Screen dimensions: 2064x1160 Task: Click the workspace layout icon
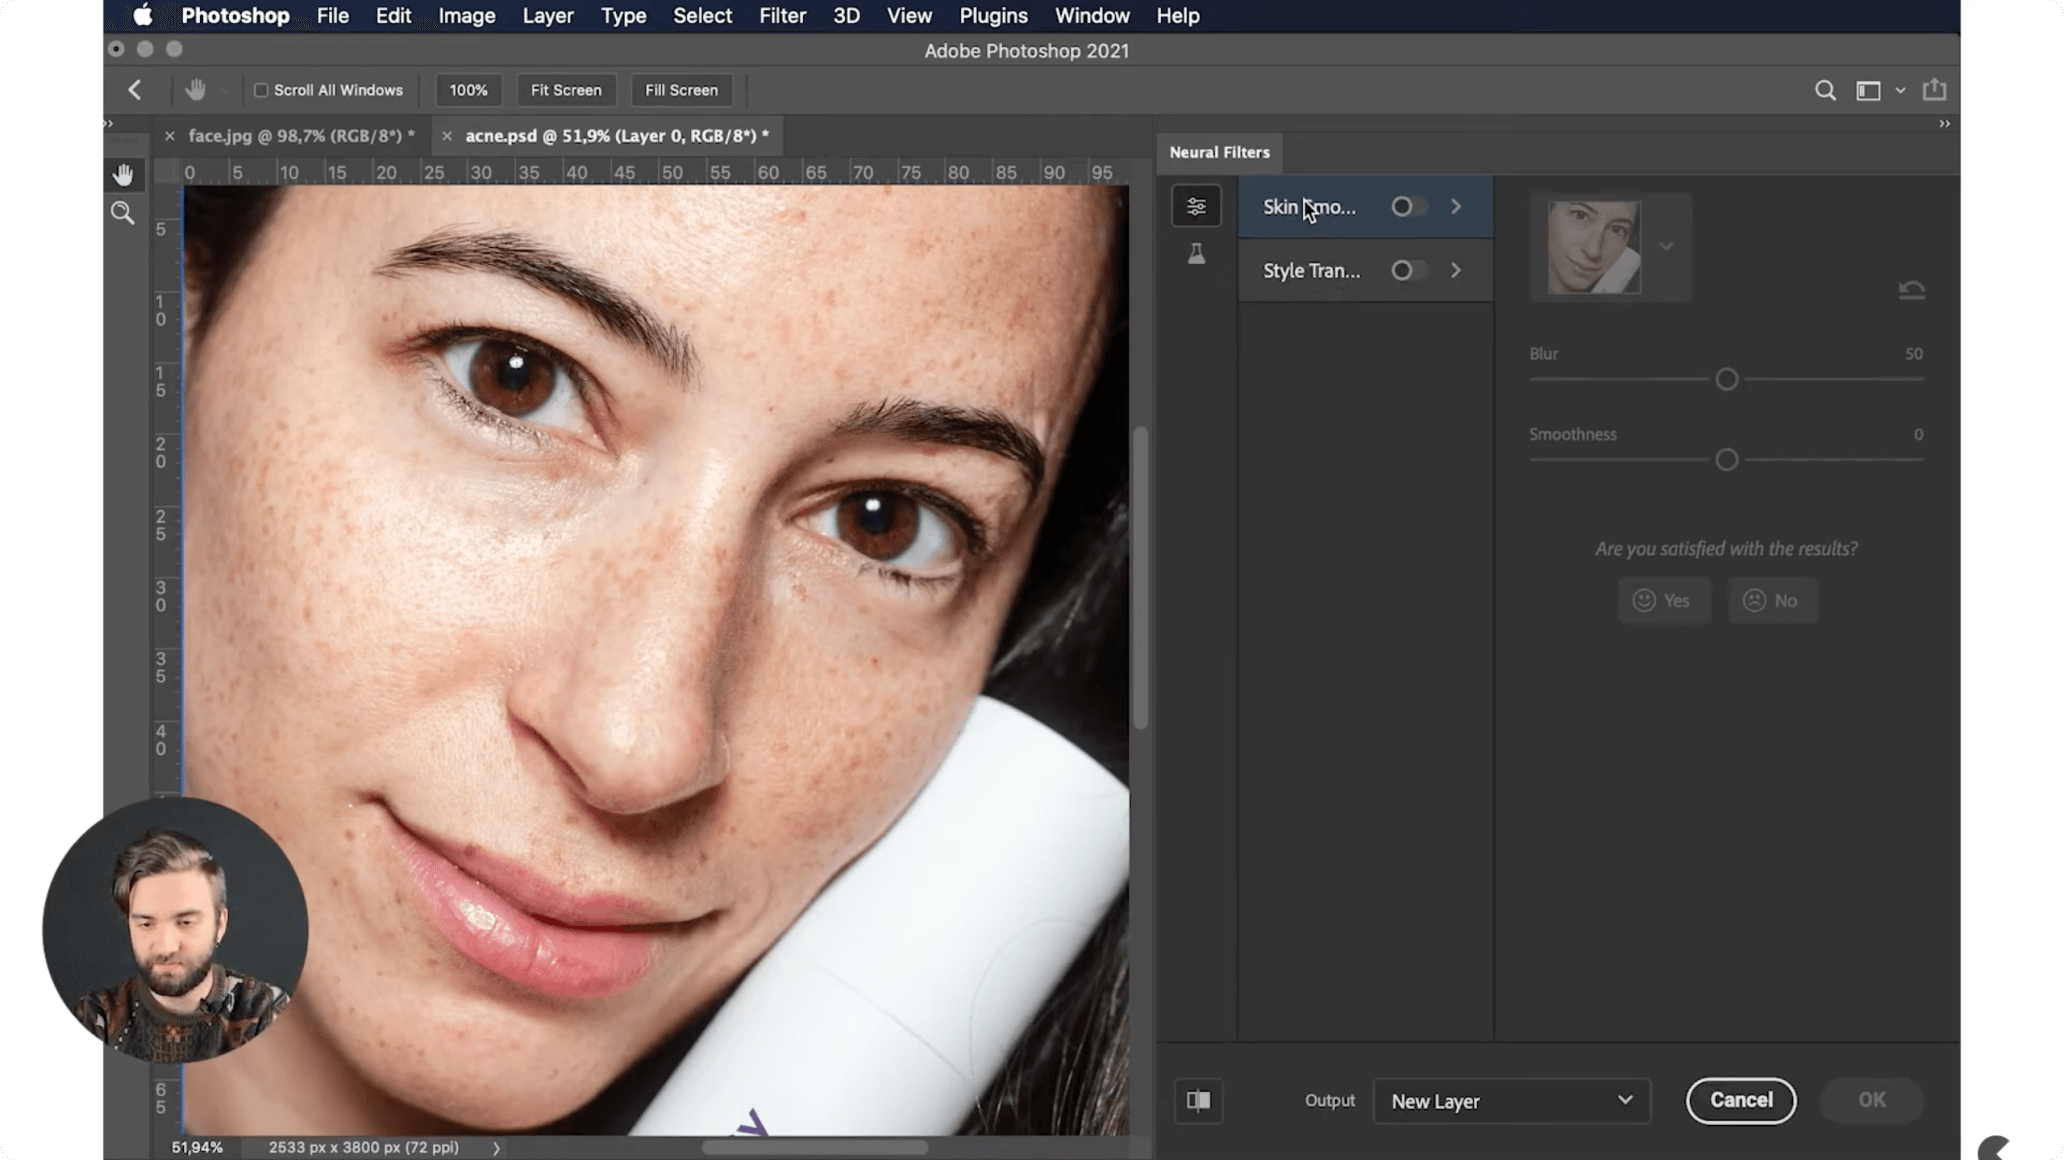(x=1868, y=90)
